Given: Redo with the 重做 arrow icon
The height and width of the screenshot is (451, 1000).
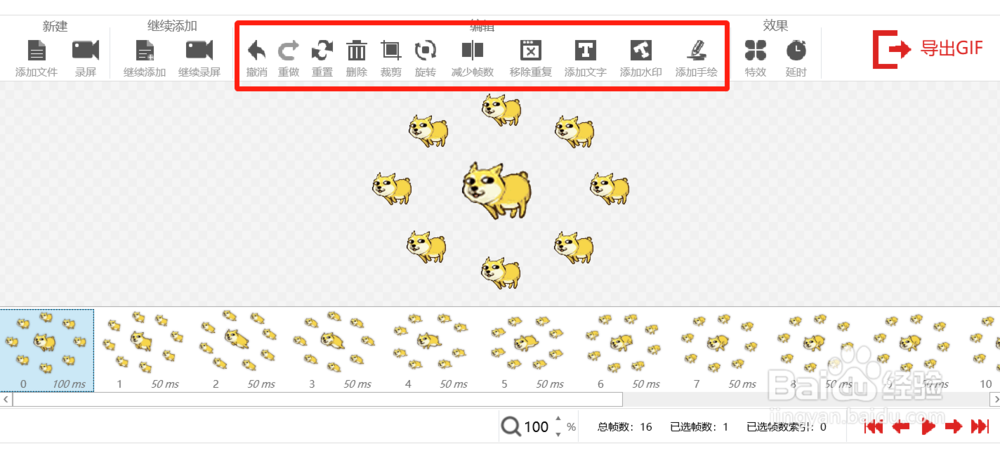Looking at the screenshot, I should click(x=289, y=50).
